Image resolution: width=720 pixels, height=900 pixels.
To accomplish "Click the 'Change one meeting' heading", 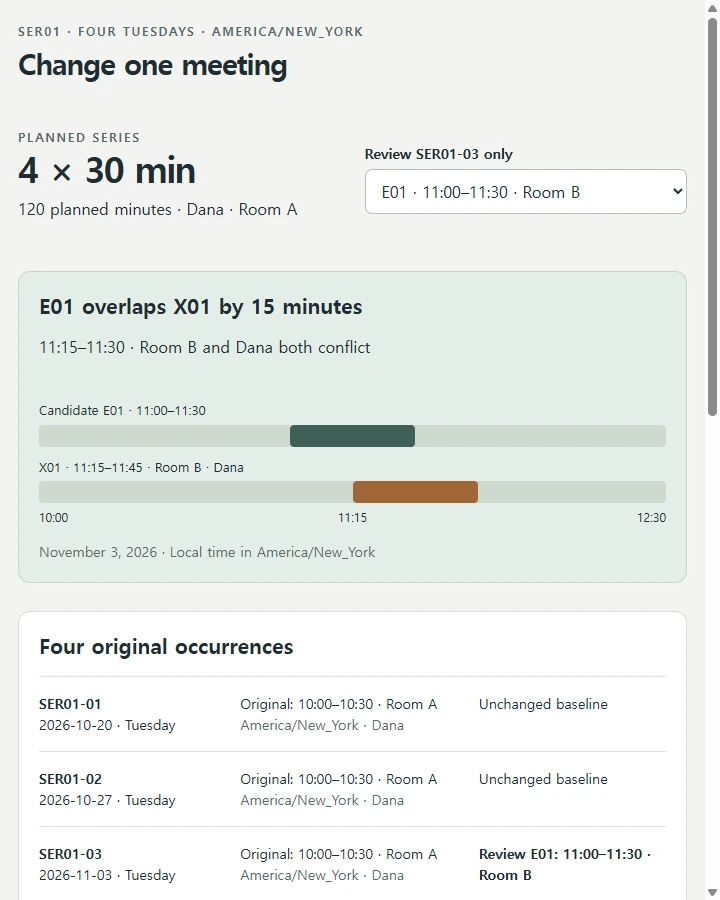I will point(153,65).
